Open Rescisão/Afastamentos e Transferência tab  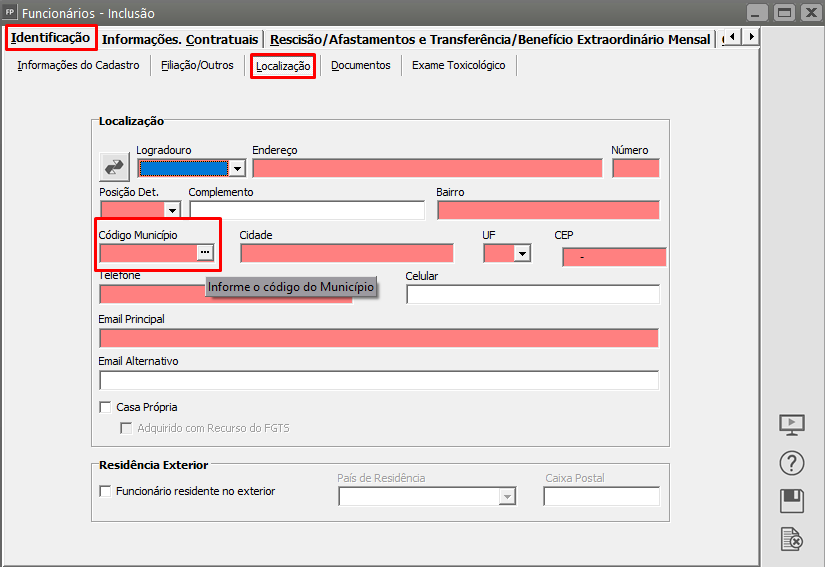pyautogui.click(x=490, y=39)
